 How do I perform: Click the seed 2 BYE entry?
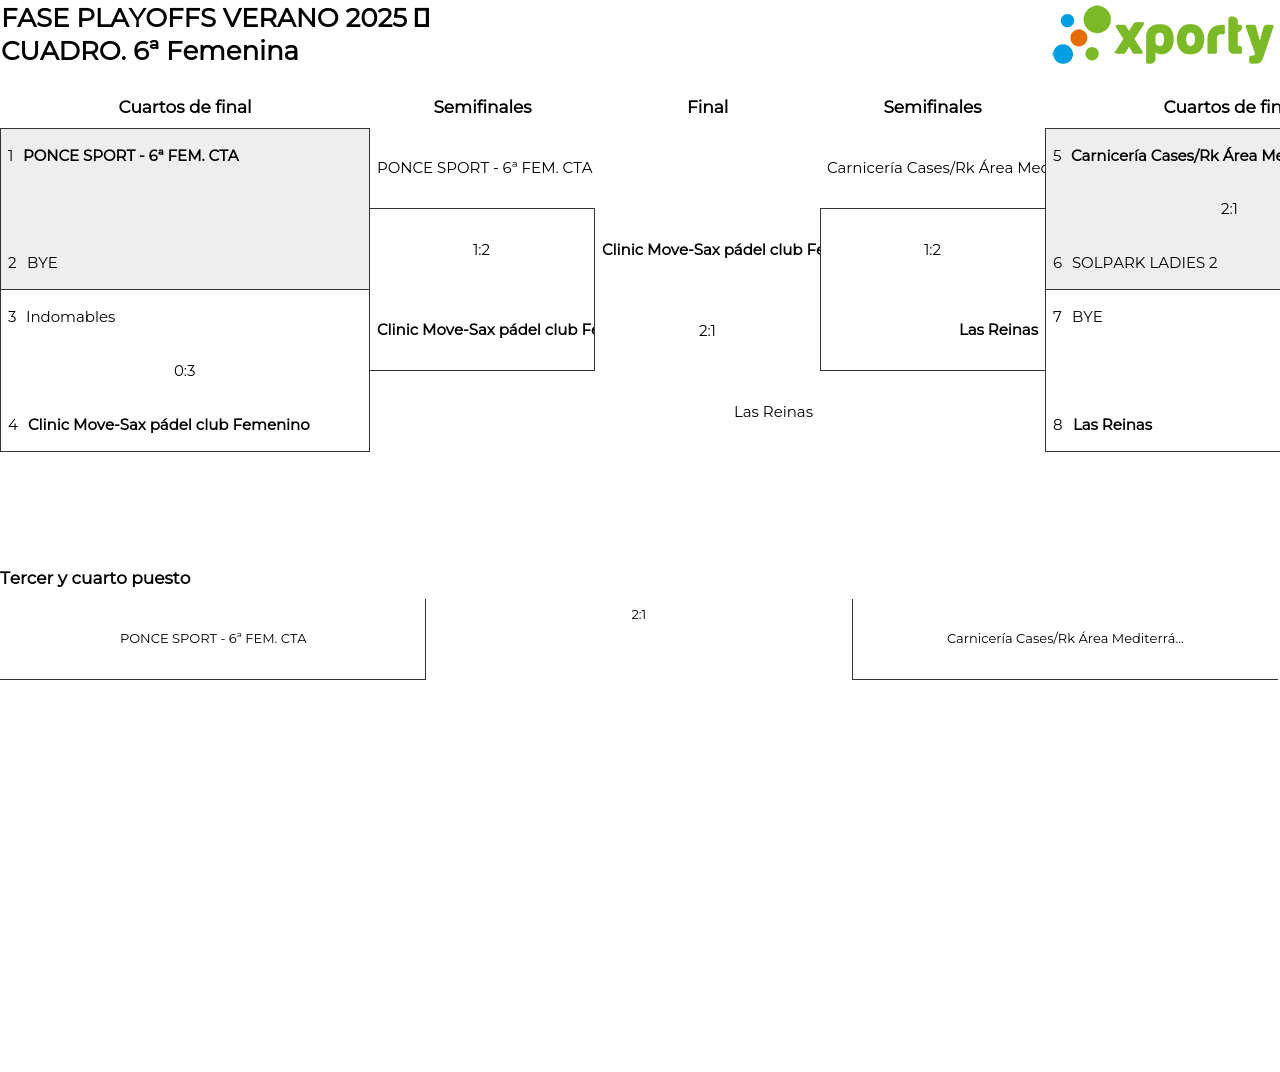[42, 263]
